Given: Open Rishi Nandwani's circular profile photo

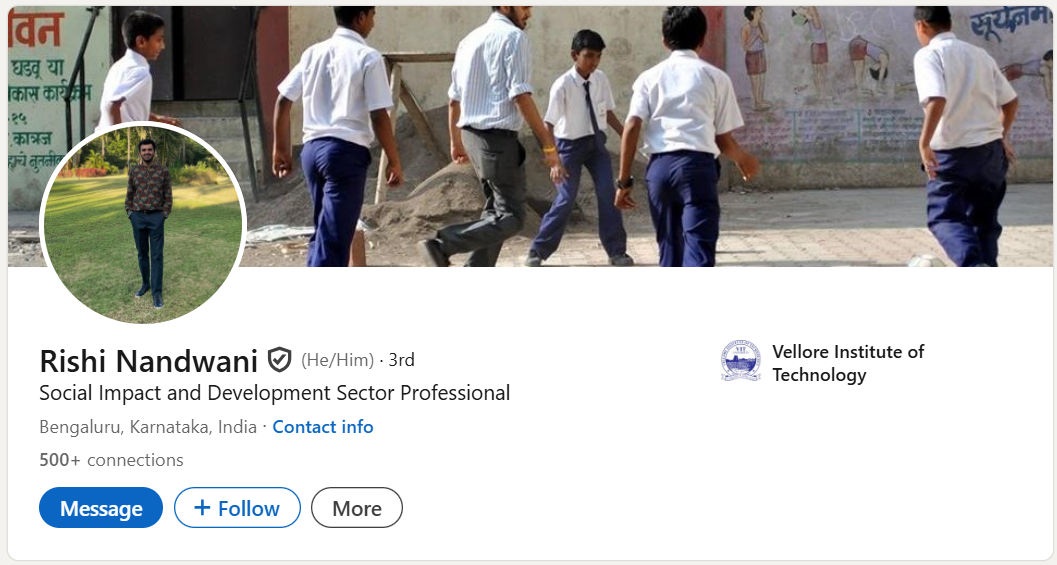Looking at the screenshot, I should 143,224.
